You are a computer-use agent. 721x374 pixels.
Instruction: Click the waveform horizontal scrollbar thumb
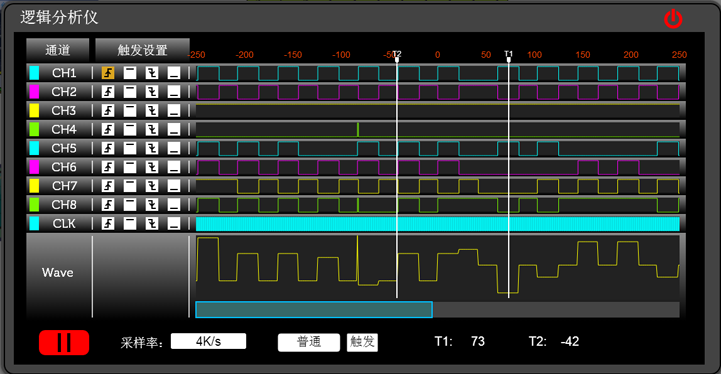[x=314, y=310]
